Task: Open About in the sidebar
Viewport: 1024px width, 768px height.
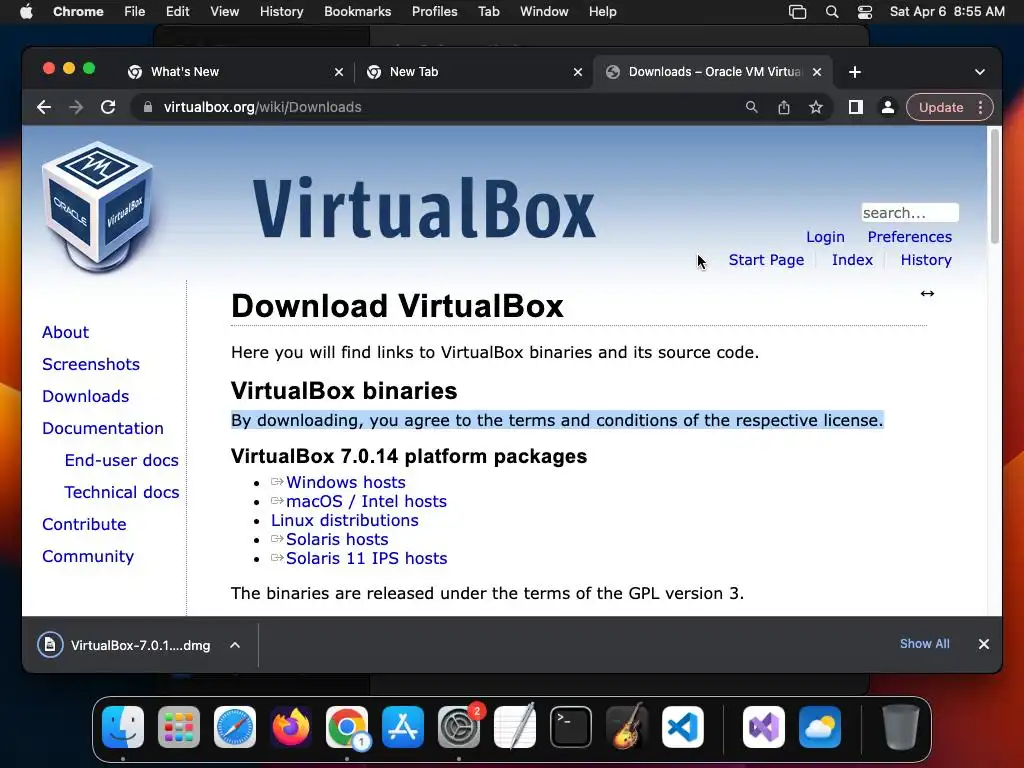Action: (x=65, y=332)
